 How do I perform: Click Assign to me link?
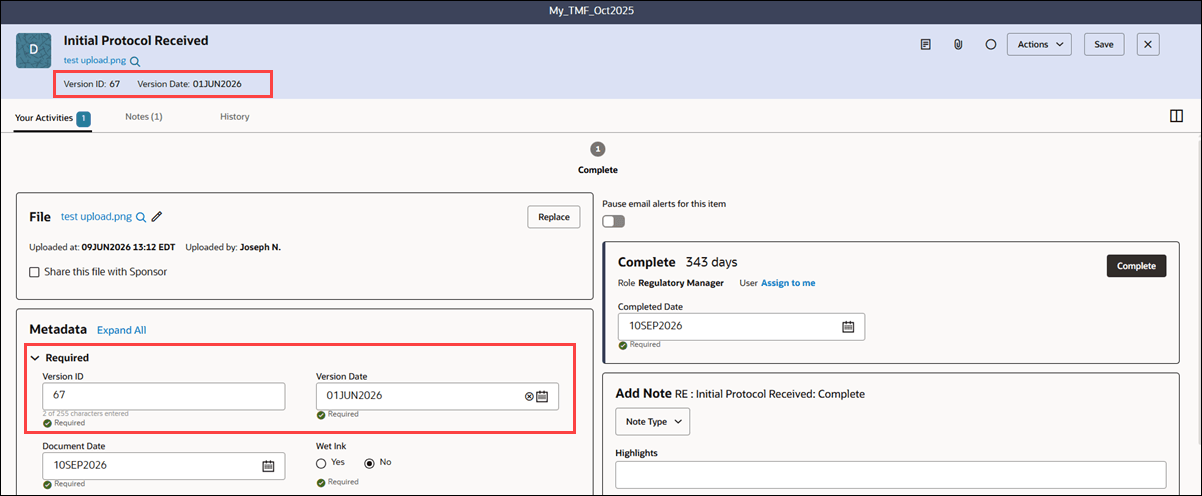(x=788, y=283)
